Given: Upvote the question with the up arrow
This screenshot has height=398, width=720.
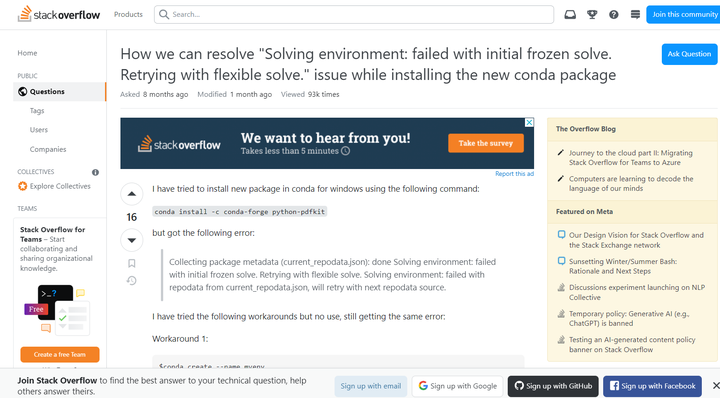Looking at the screenshot, I should point(132,194).
